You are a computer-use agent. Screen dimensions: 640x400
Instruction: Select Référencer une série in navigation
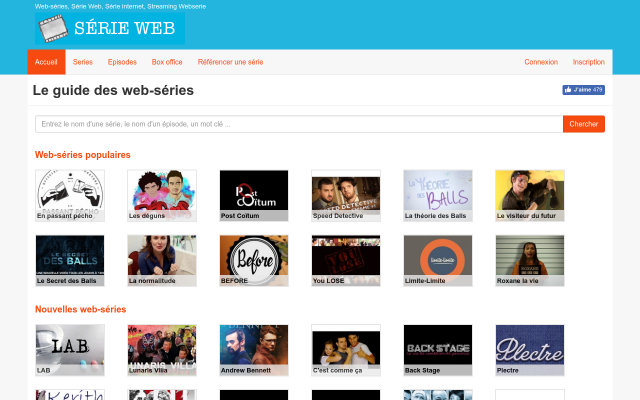[x=230, y=62]
